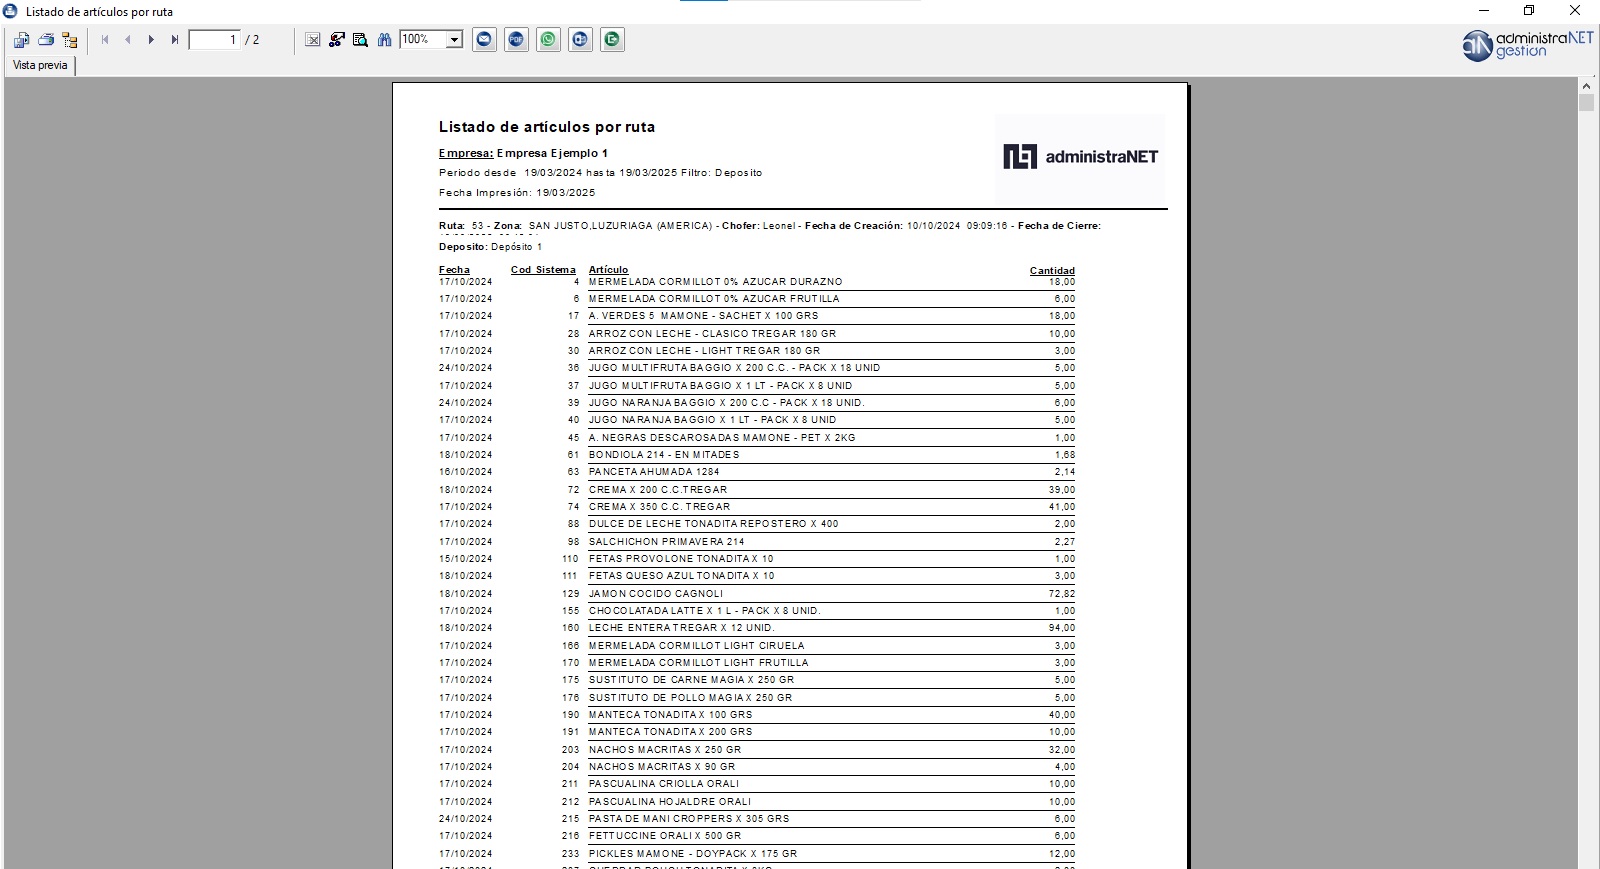The width and height of the screenshot is (1600, 869).
Task: Click ARROZ CON LECHE - CLASICO TREGAR row
Action: (757, 334)
